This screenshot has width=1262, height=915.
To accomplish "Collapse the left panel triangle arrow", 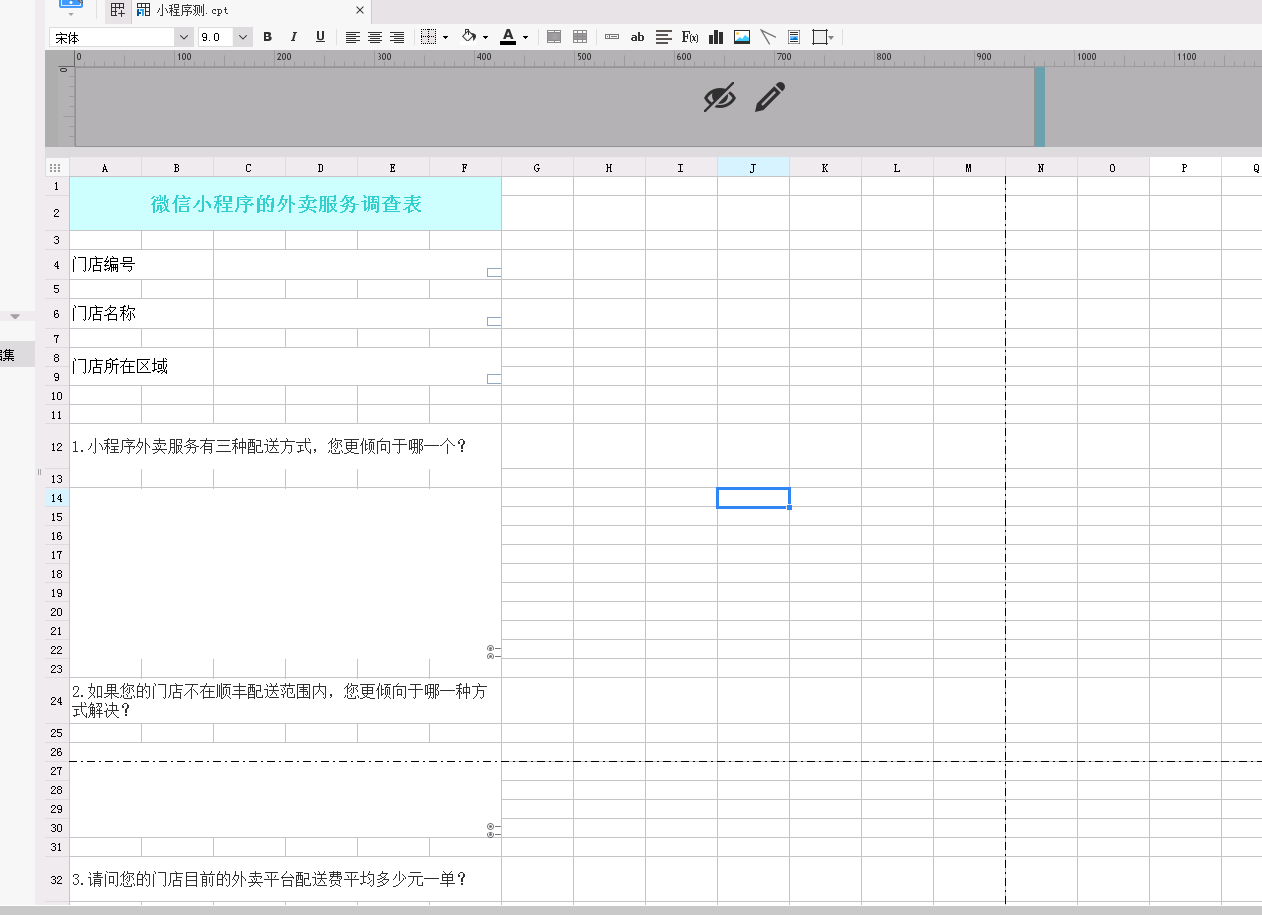I will (15, 316).
